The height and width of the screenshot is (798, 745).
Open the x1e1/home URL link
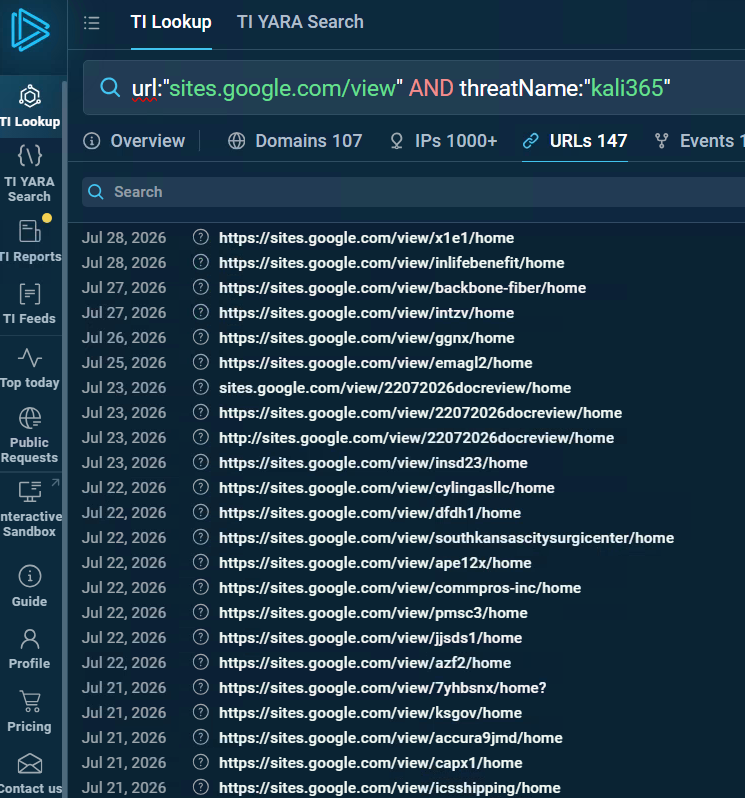[366, 238]
